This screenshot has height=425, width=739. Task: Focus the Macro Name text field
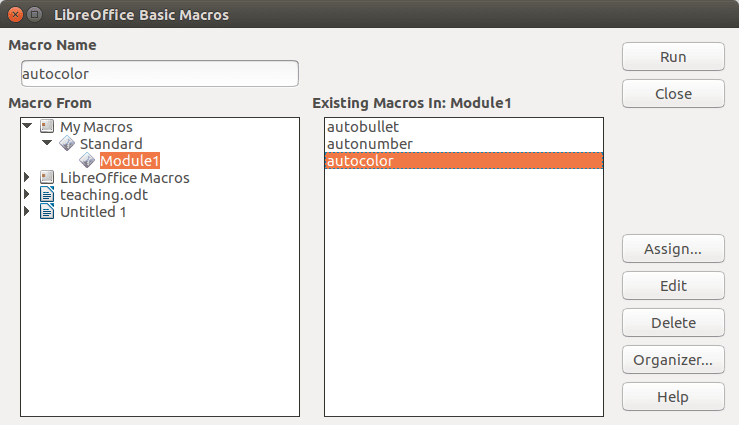pyautogui.click(x=160, y=74)
